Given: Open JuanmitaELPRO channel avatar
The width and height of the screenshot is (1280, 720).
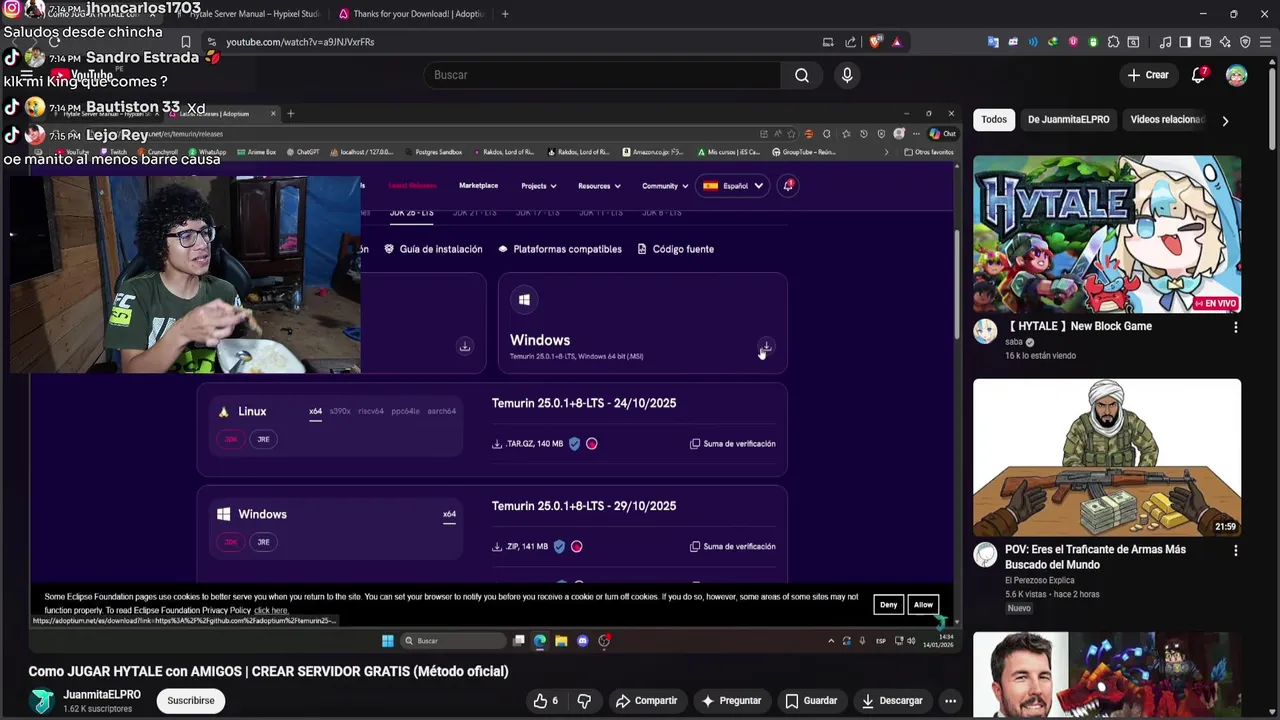Looking at the screenshot, I should (x=42, y=701).
